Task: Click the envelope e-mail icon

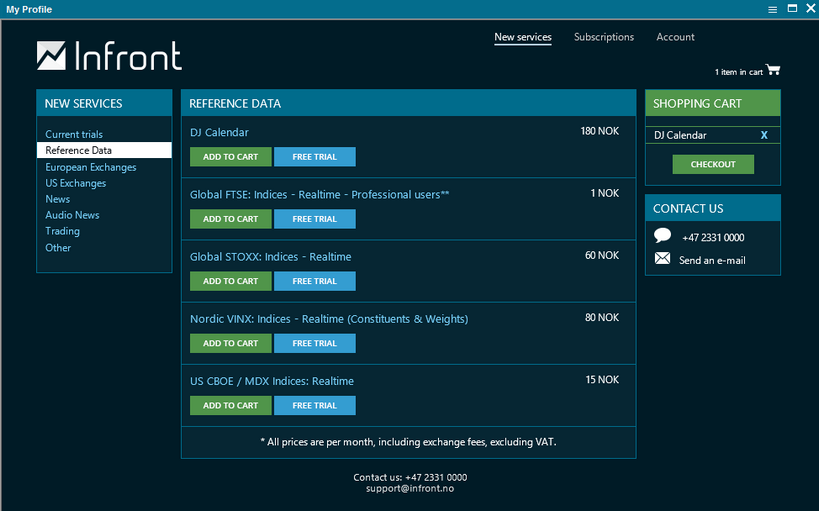Action: coord(662,258)
